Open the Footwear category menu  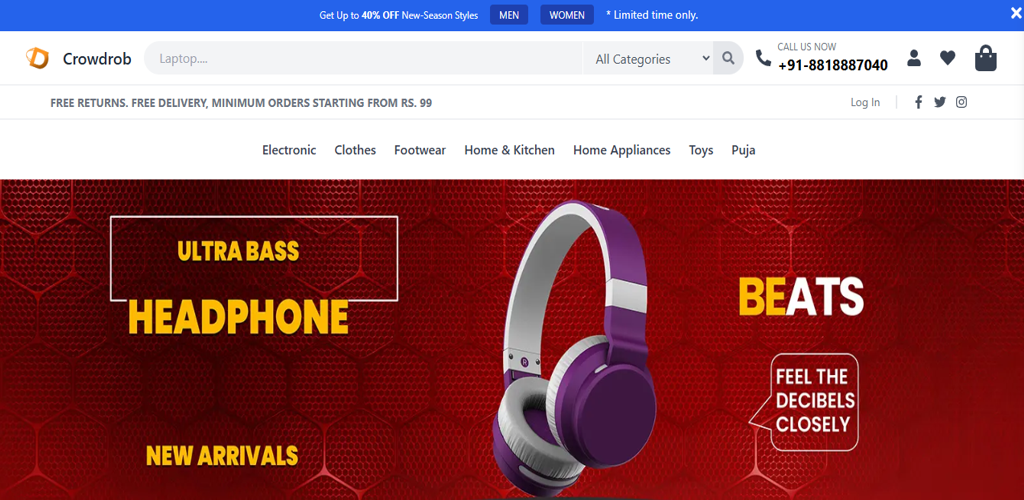click(x=420, y=150)
